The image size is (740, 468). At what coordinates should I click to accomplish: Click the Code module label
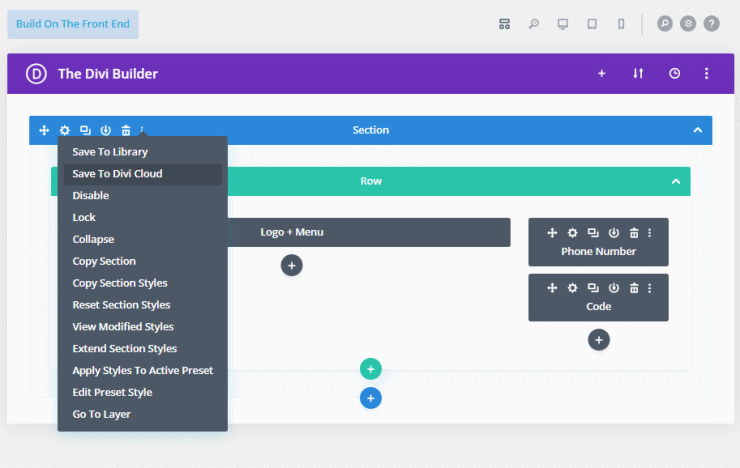[598, 307]
